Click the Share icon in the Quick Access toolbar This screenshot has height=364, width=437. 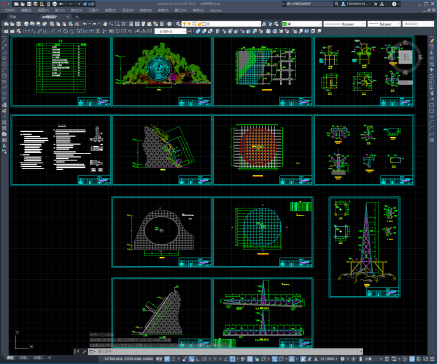click(x=85, y=4)
